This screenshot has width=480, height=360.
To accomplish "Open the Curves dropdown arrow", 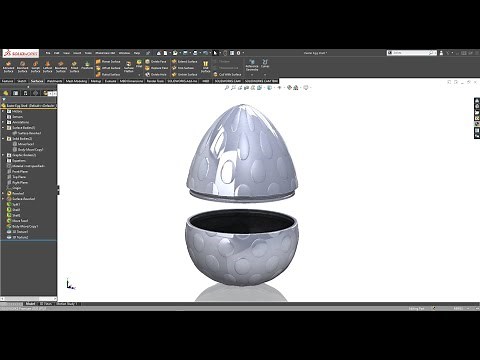I will point(265,75).
